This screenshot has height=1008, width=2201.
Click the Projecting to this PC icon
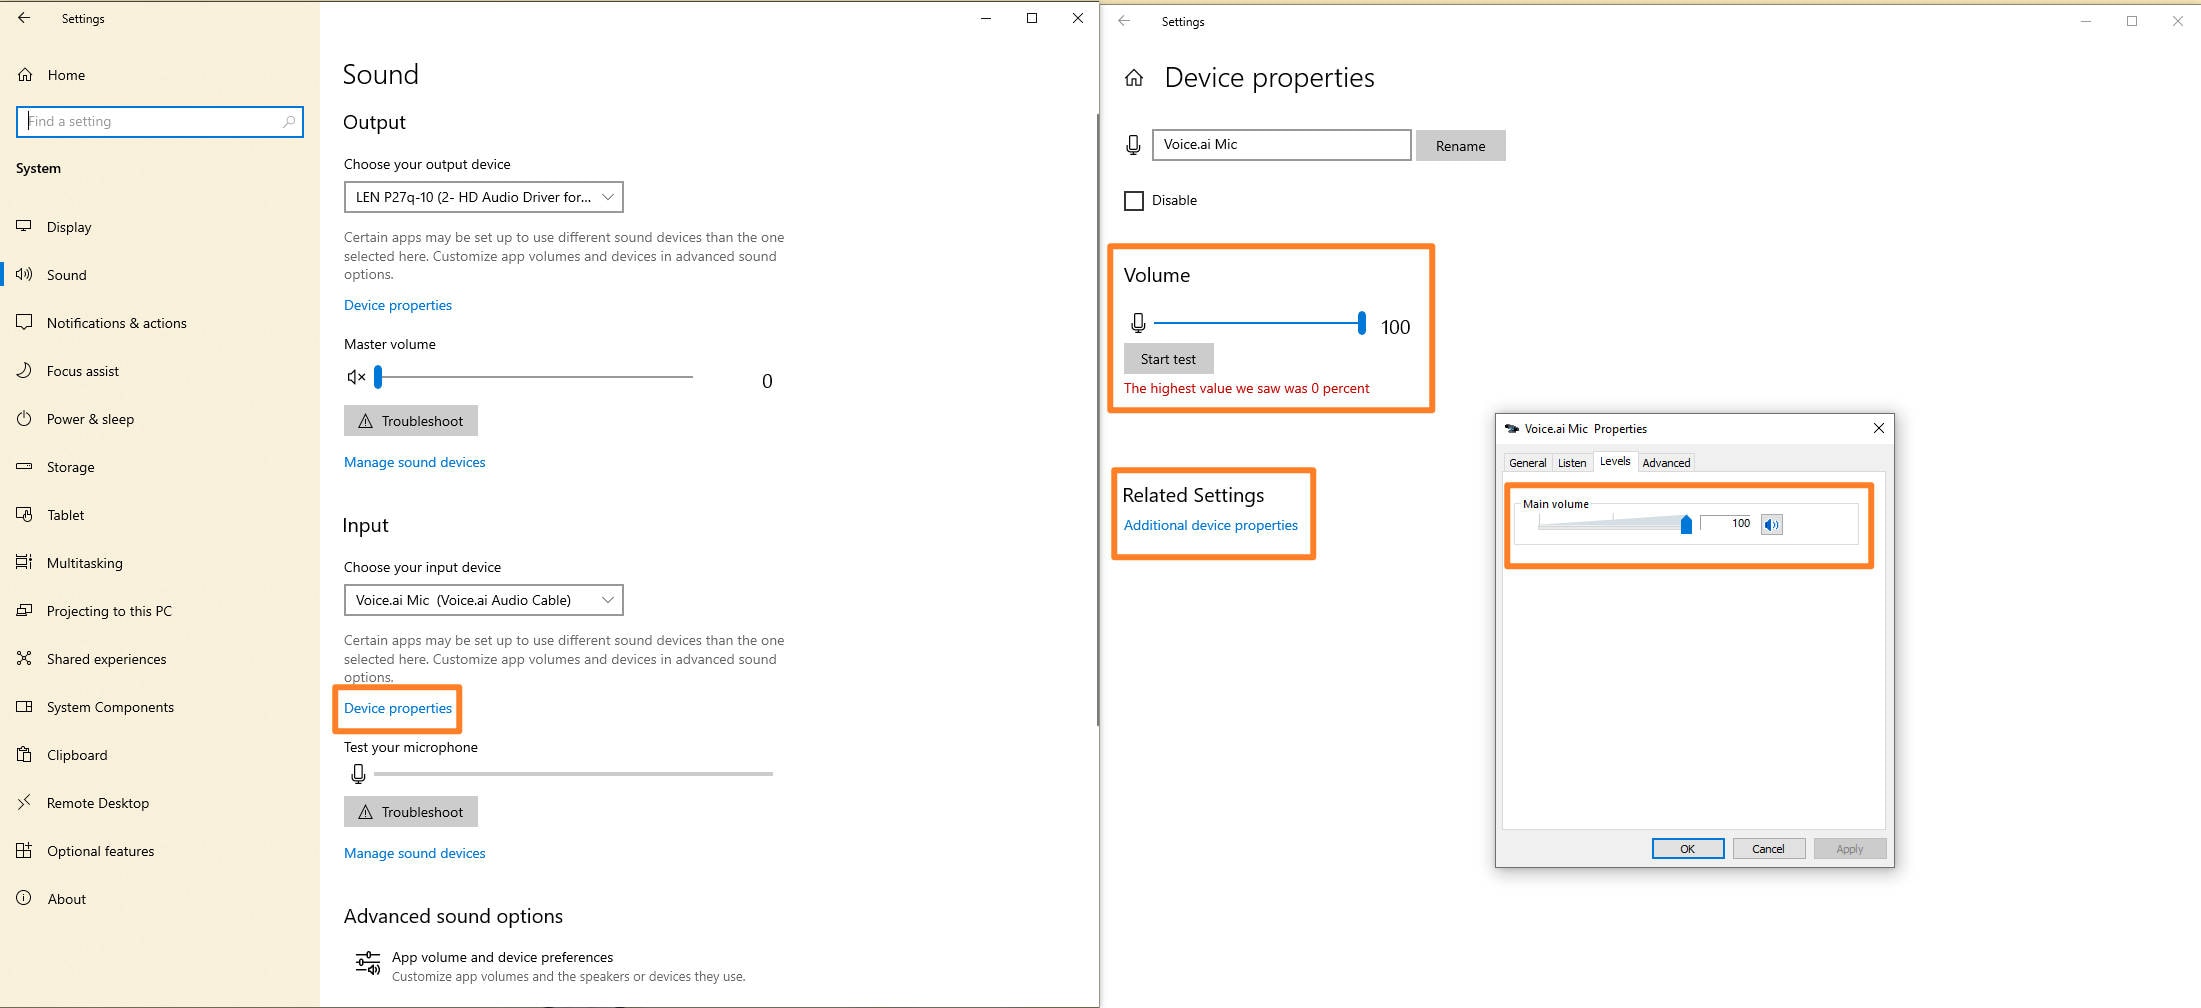pyautogui.click(x=25, y=611)
